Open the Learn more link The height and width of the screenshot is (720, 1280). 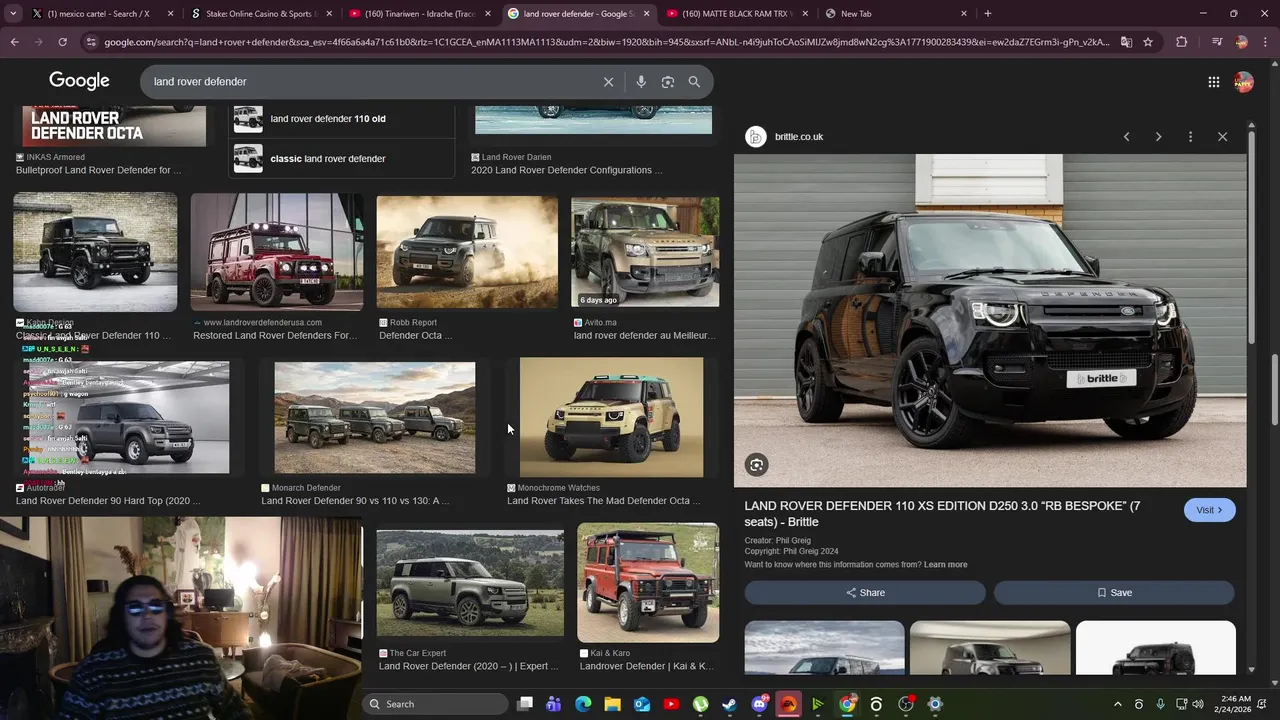945,565
